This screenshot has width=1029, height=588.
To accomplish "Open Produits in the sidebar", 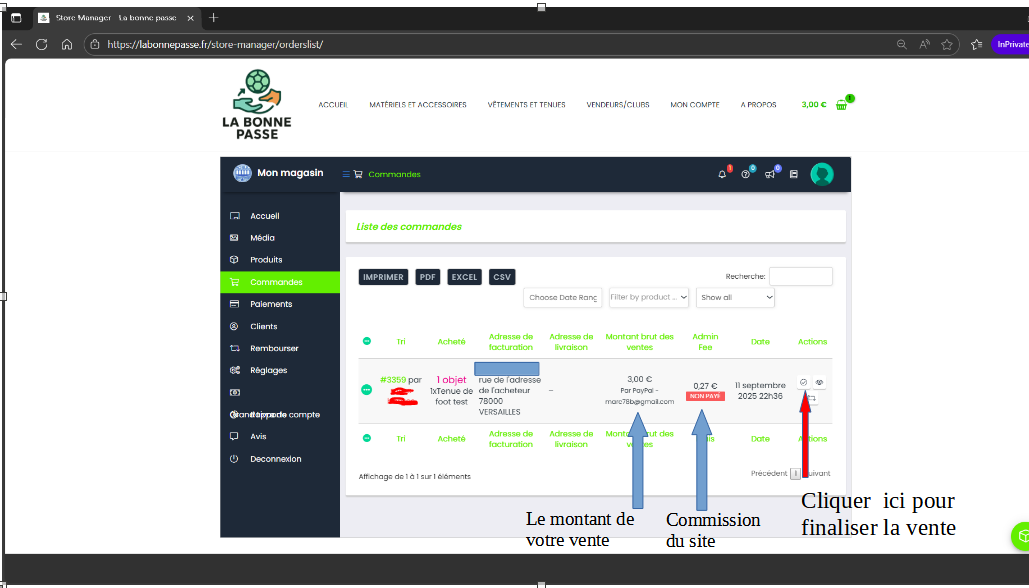I will [x=266, y=260].
